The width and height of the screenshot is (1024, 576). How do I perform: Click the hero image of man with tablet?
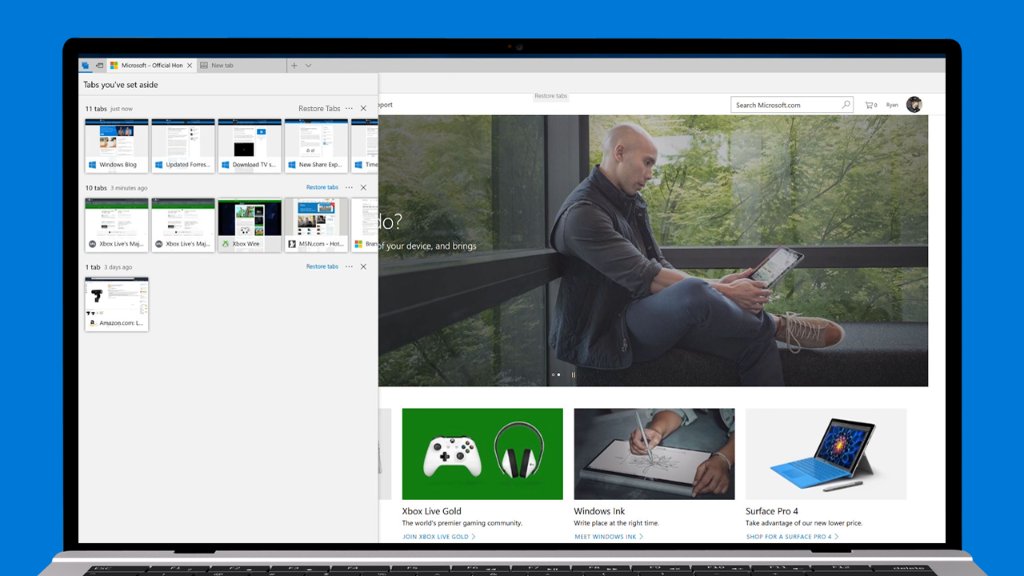pos(653,251)
